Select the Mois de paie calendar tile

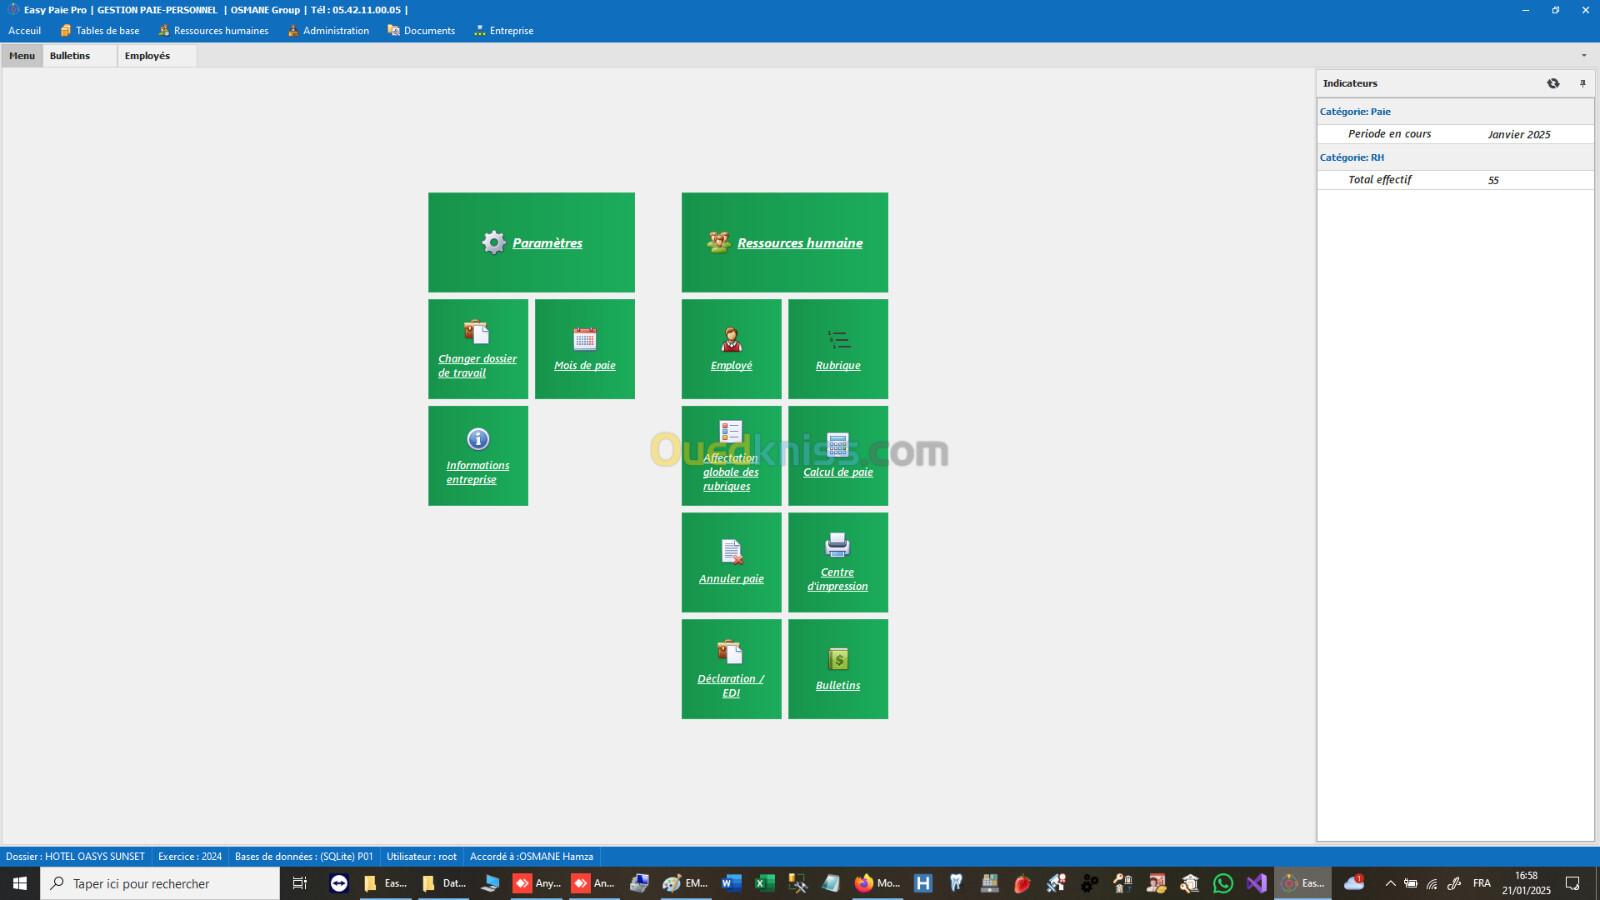[585, 349]
